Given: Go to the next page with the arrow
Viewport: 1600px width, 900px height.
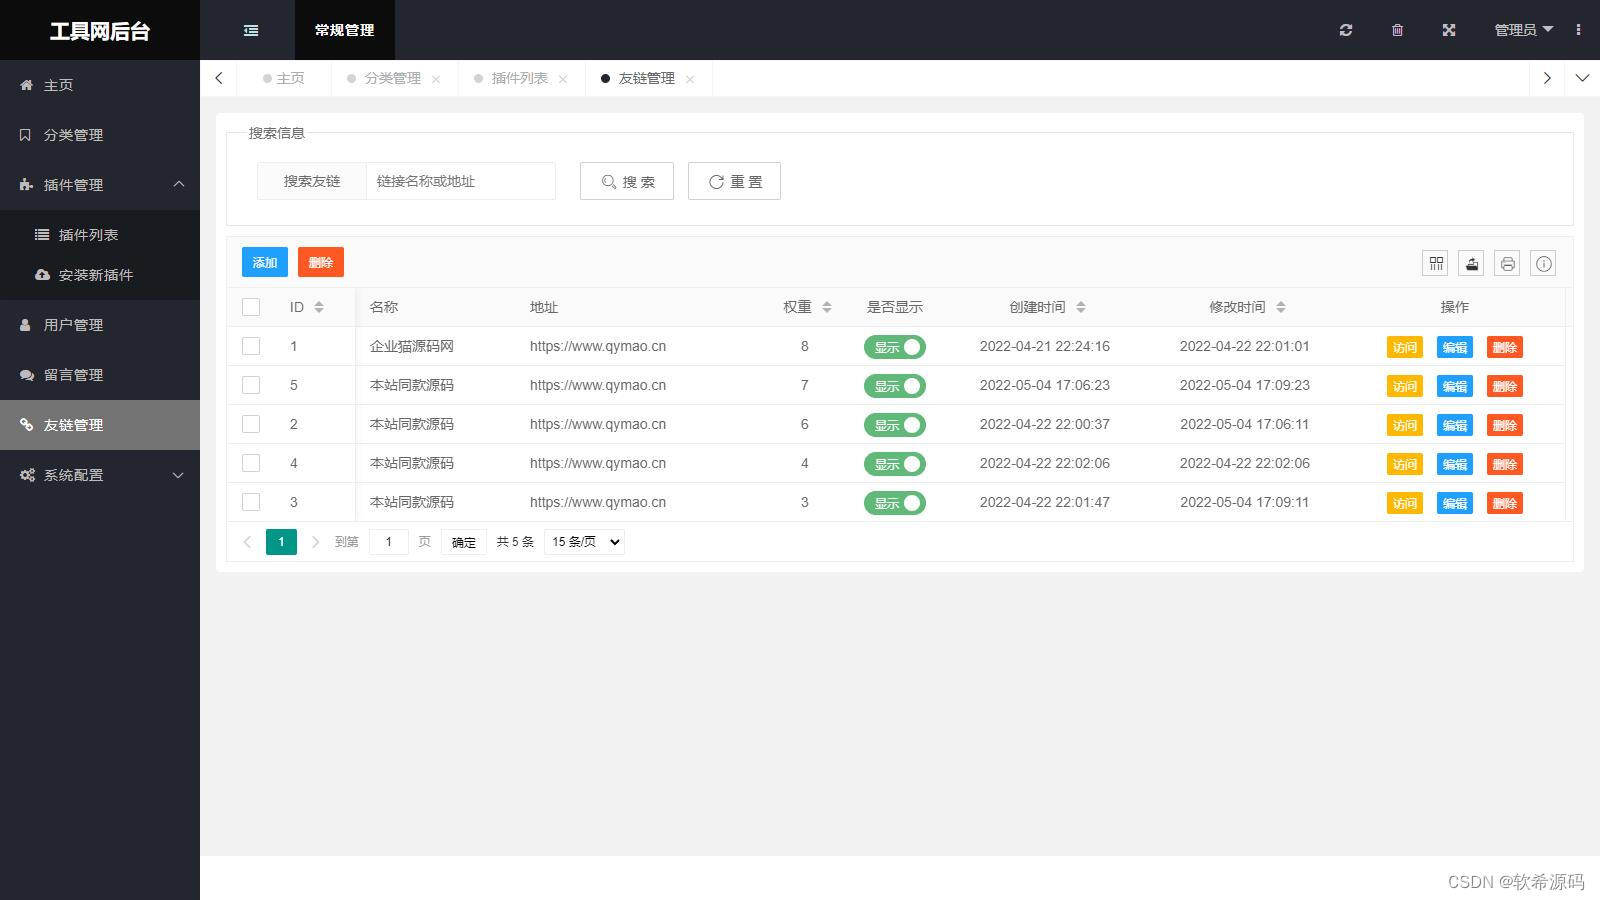Looking at the screenshot, I should 315,542.
